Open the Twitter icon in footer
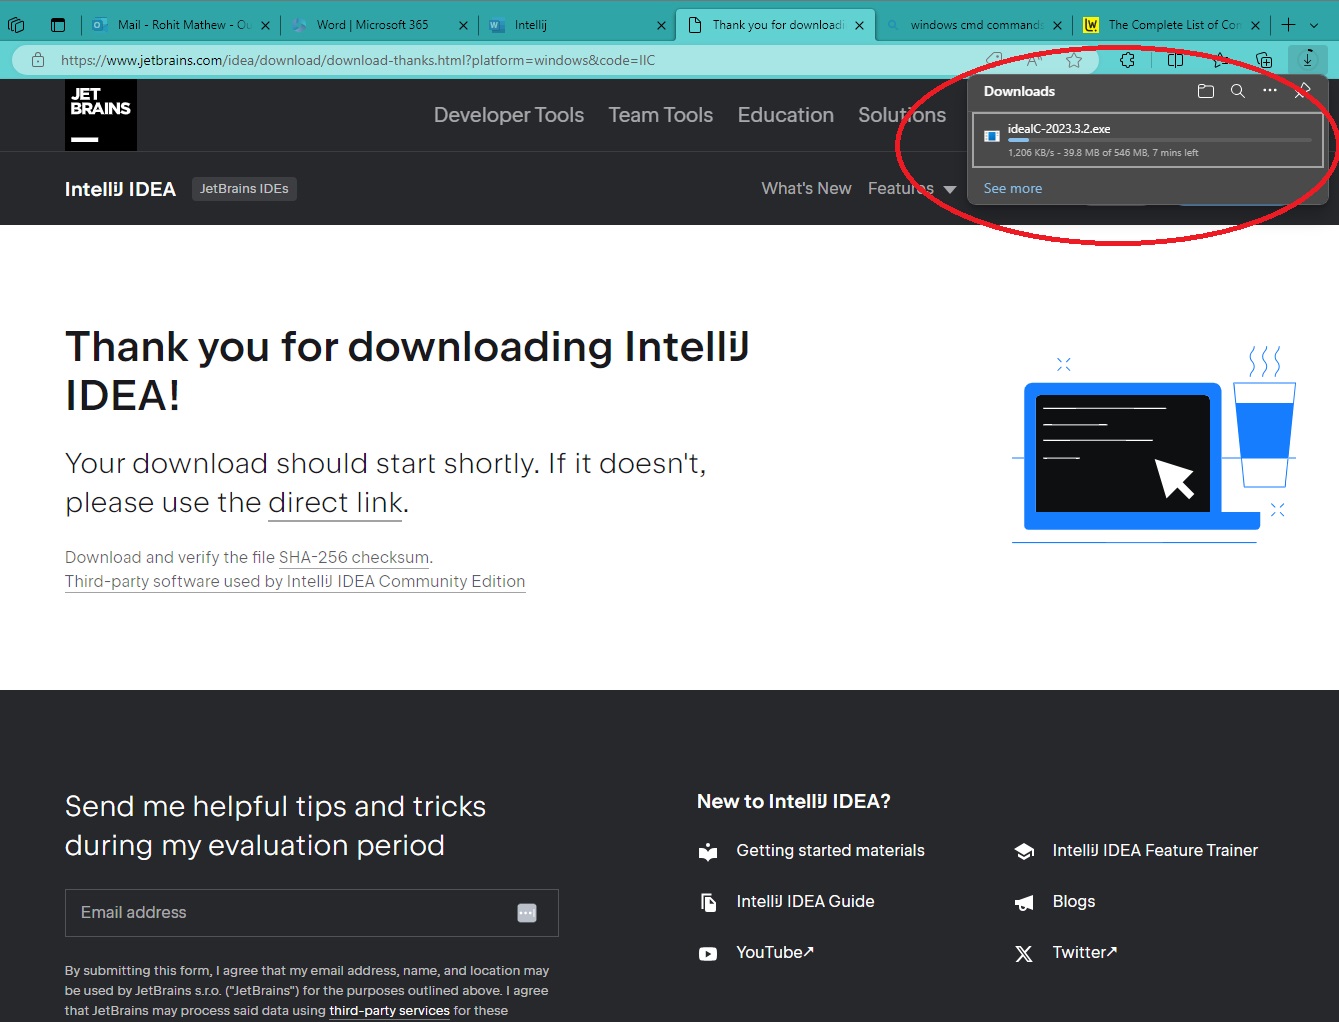Screen dimensions: 1339x1022 coord(1023,953)
